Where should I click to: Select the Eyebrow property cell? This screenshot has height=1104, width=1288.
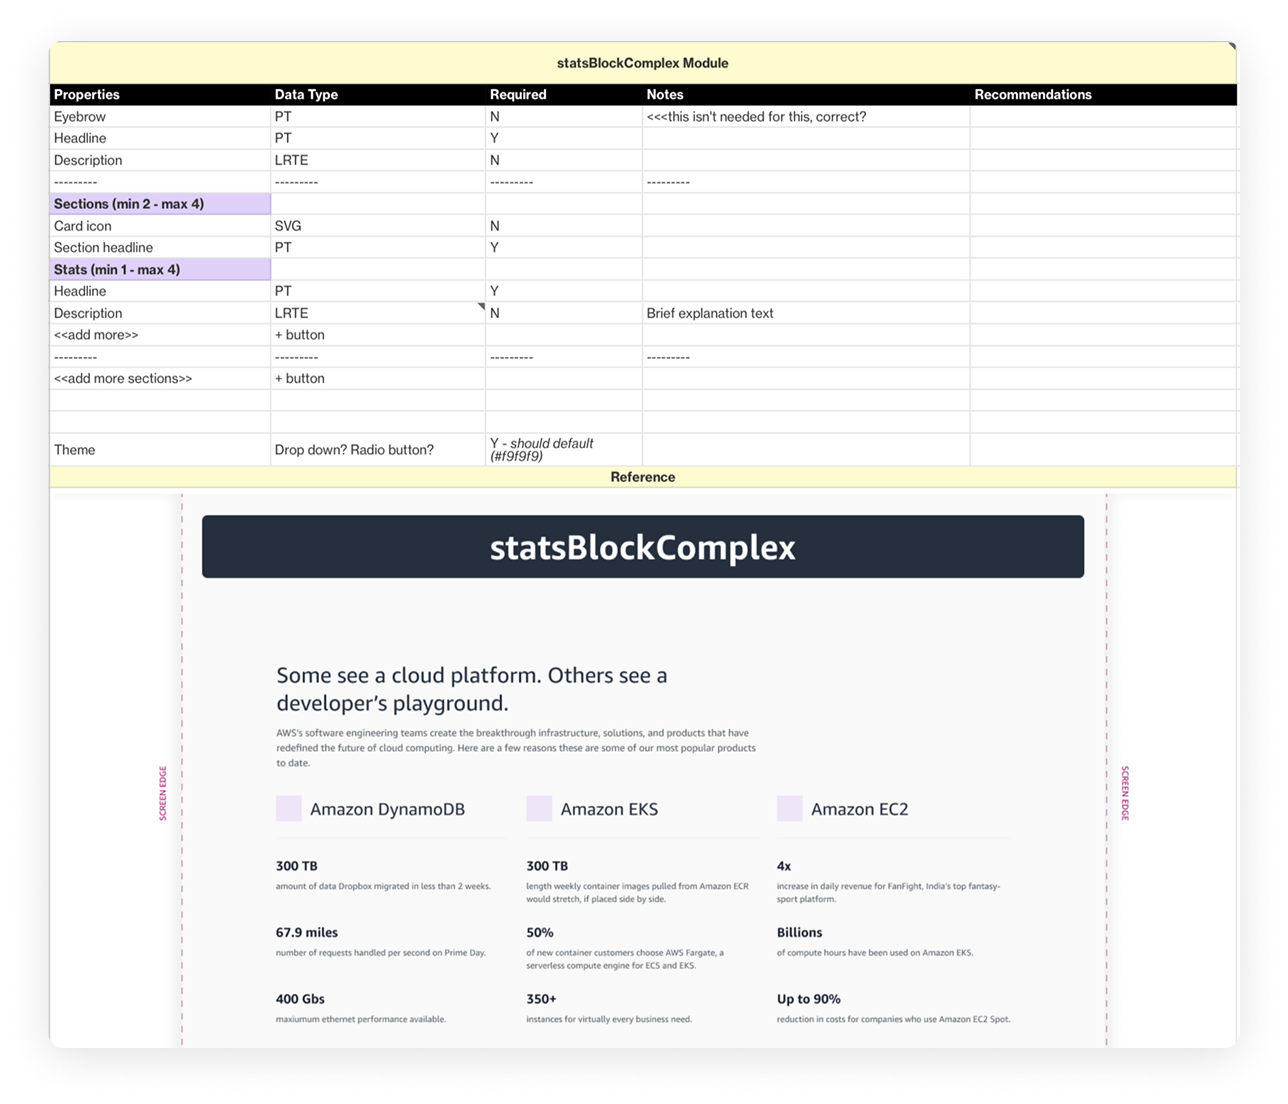pos(160,117)
